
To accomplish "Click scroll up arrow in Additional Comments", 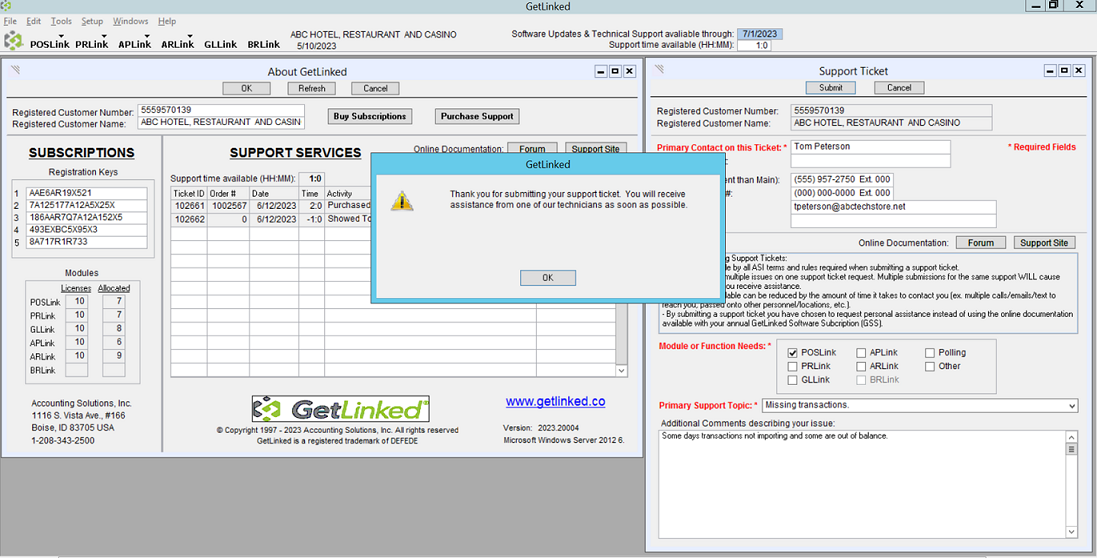I will [1072, 436].
